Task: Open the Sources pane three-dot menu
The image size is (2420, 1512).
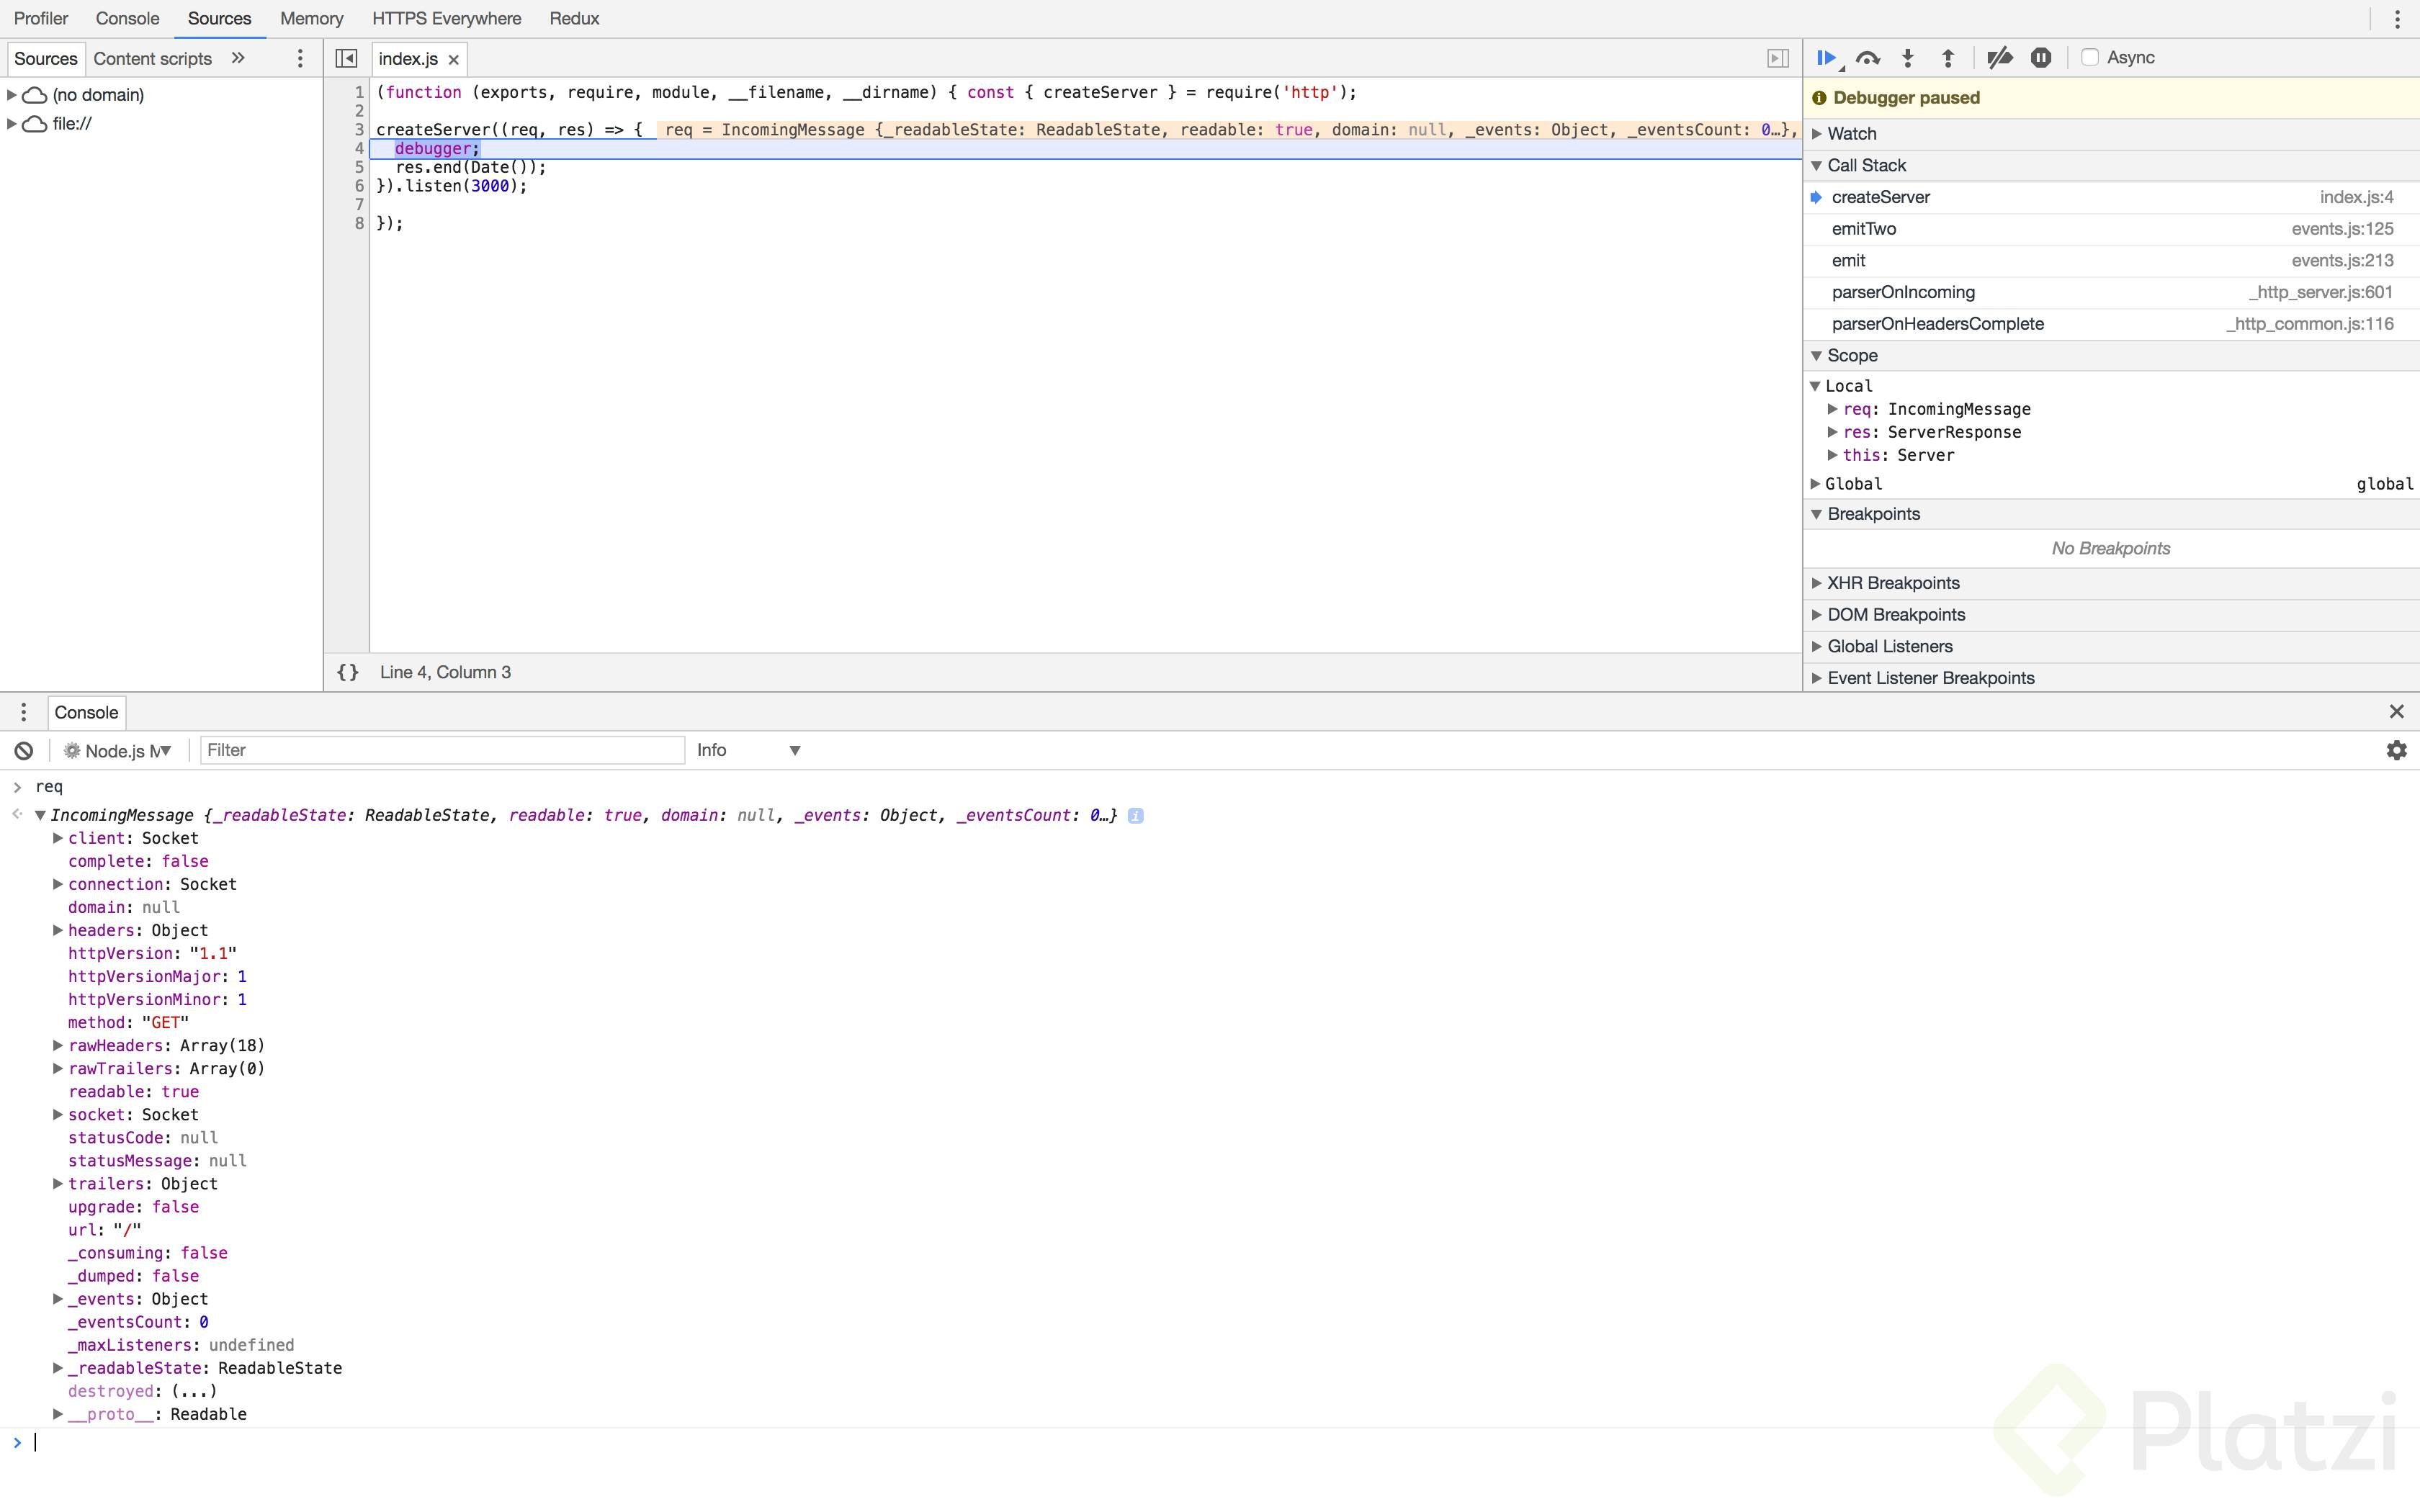Action: pos(300,58)
